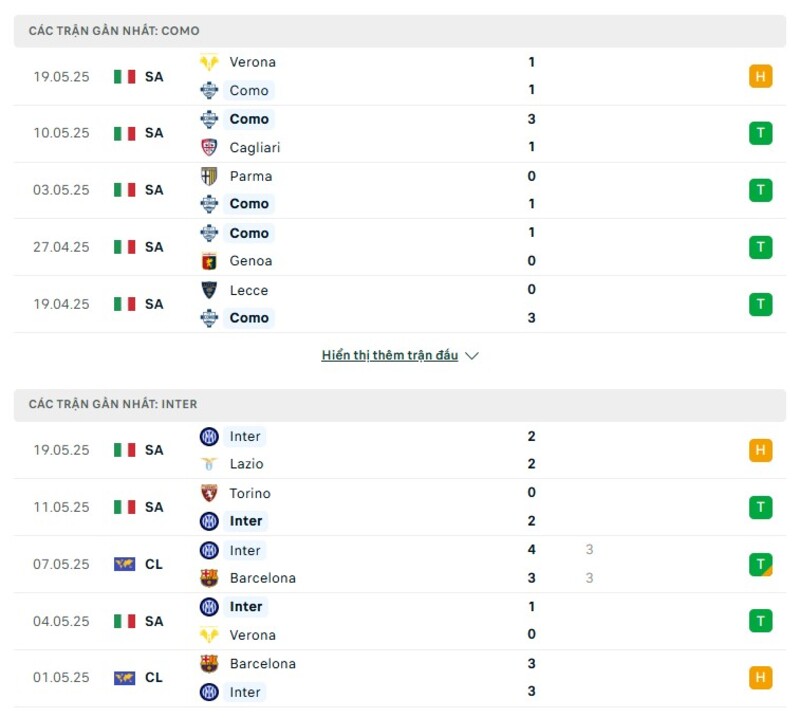Click the yellow H badge for Verona-Como

[x=762, y=75]
